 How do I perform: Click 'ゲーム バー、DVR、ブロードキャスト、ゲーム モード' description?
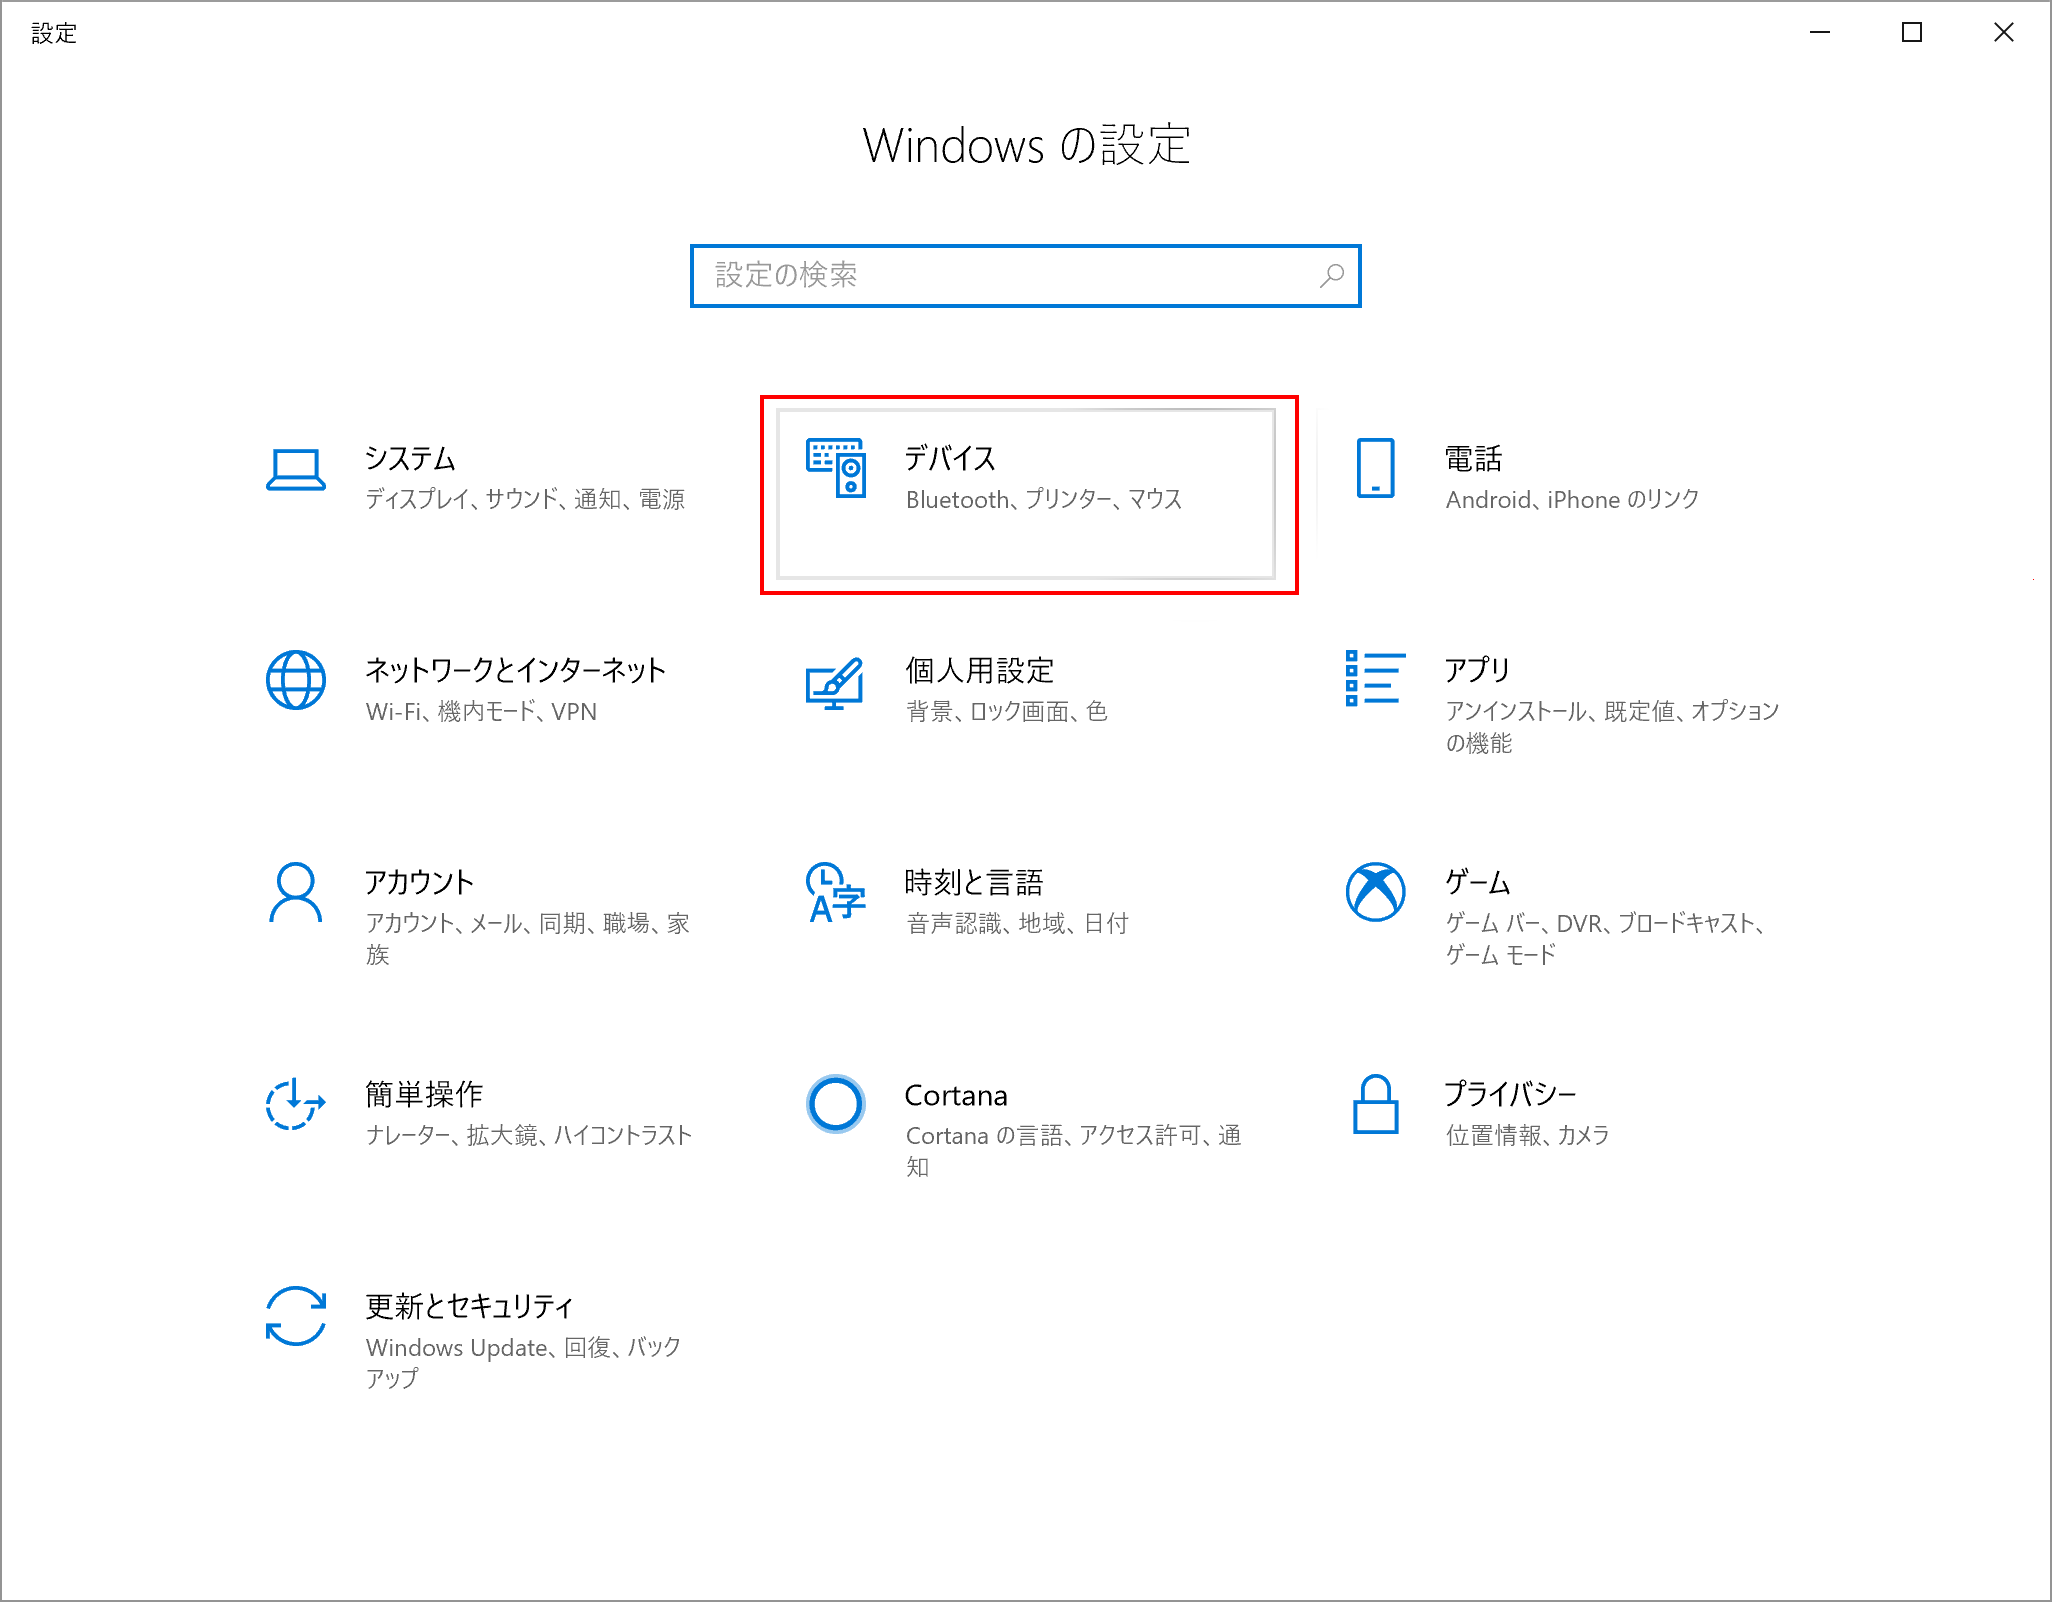[1606, 939]
